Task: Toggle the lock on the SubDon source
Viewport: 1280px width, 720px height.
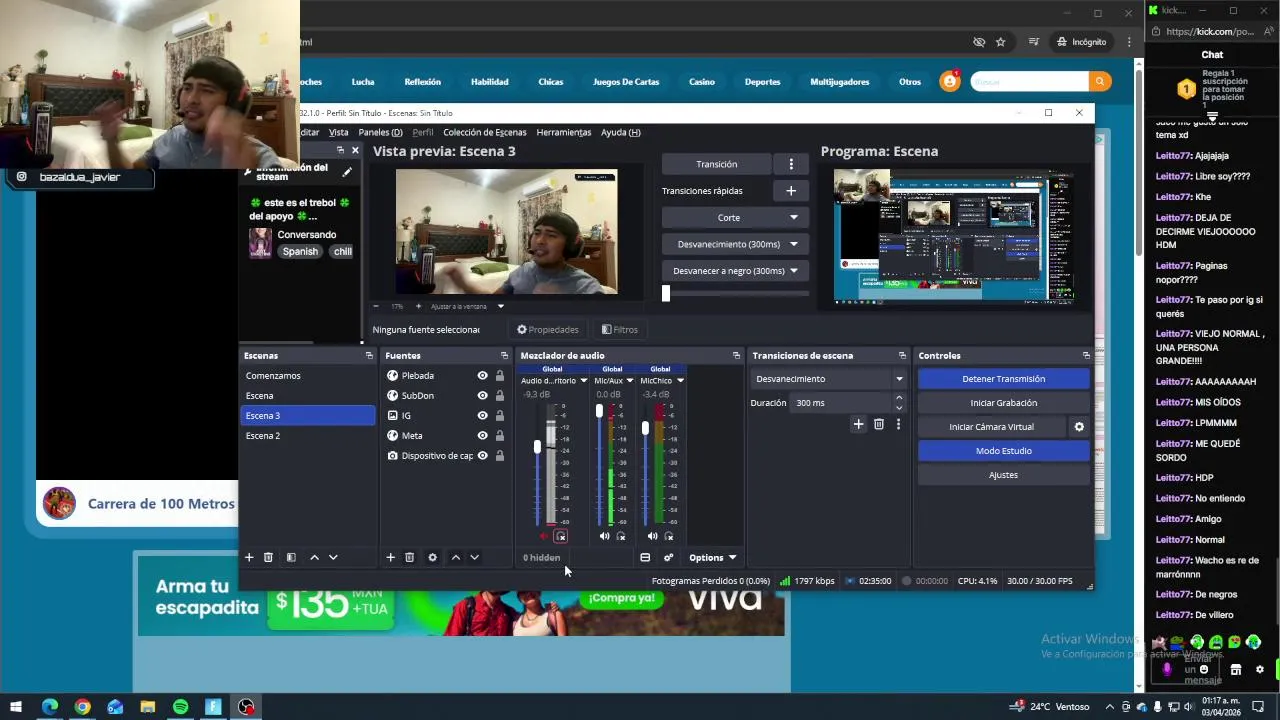Action: 499,395
